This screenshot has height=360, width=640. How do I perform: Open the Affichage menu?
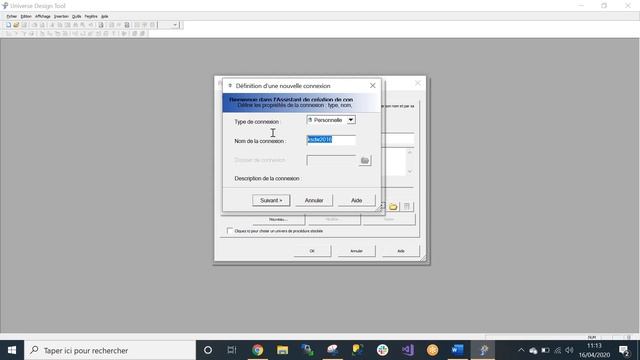pyautogui.click(x=42, y=16)
